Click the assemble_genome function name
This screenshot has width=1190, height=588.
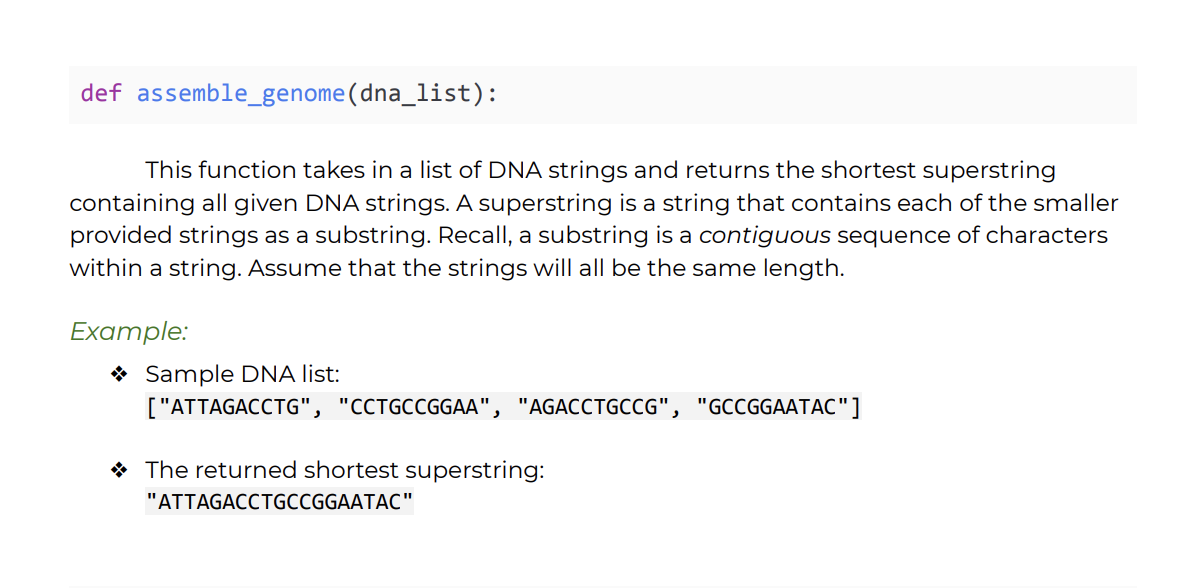pyautogui.click(x=241, y=95)
